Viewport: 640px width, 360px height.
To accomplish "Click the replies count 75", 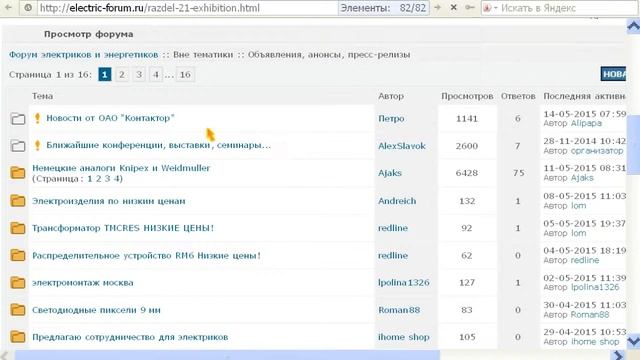I will [x=518, y=173].
